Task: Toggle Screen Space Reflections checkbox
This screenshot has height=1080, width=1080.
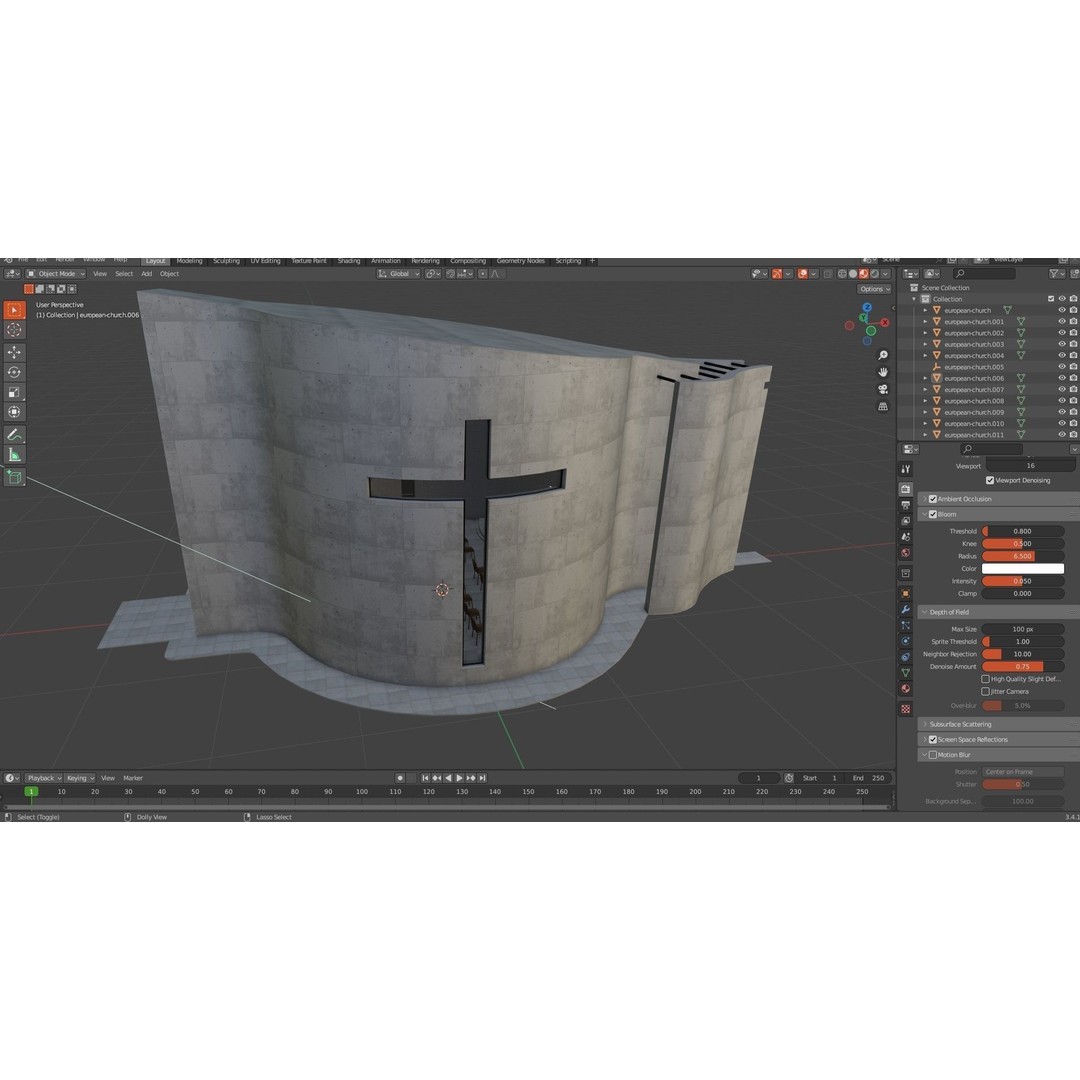Action: (933, 740)
